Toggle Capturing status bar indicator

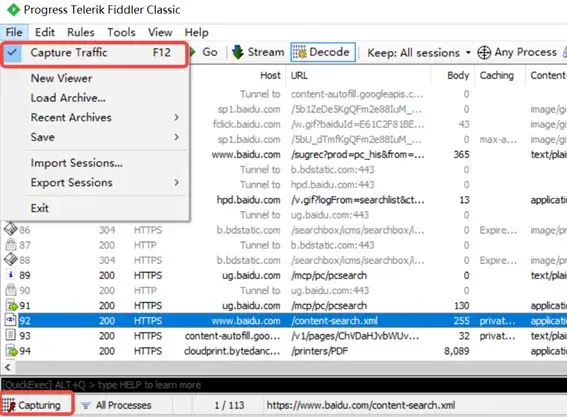36,405
